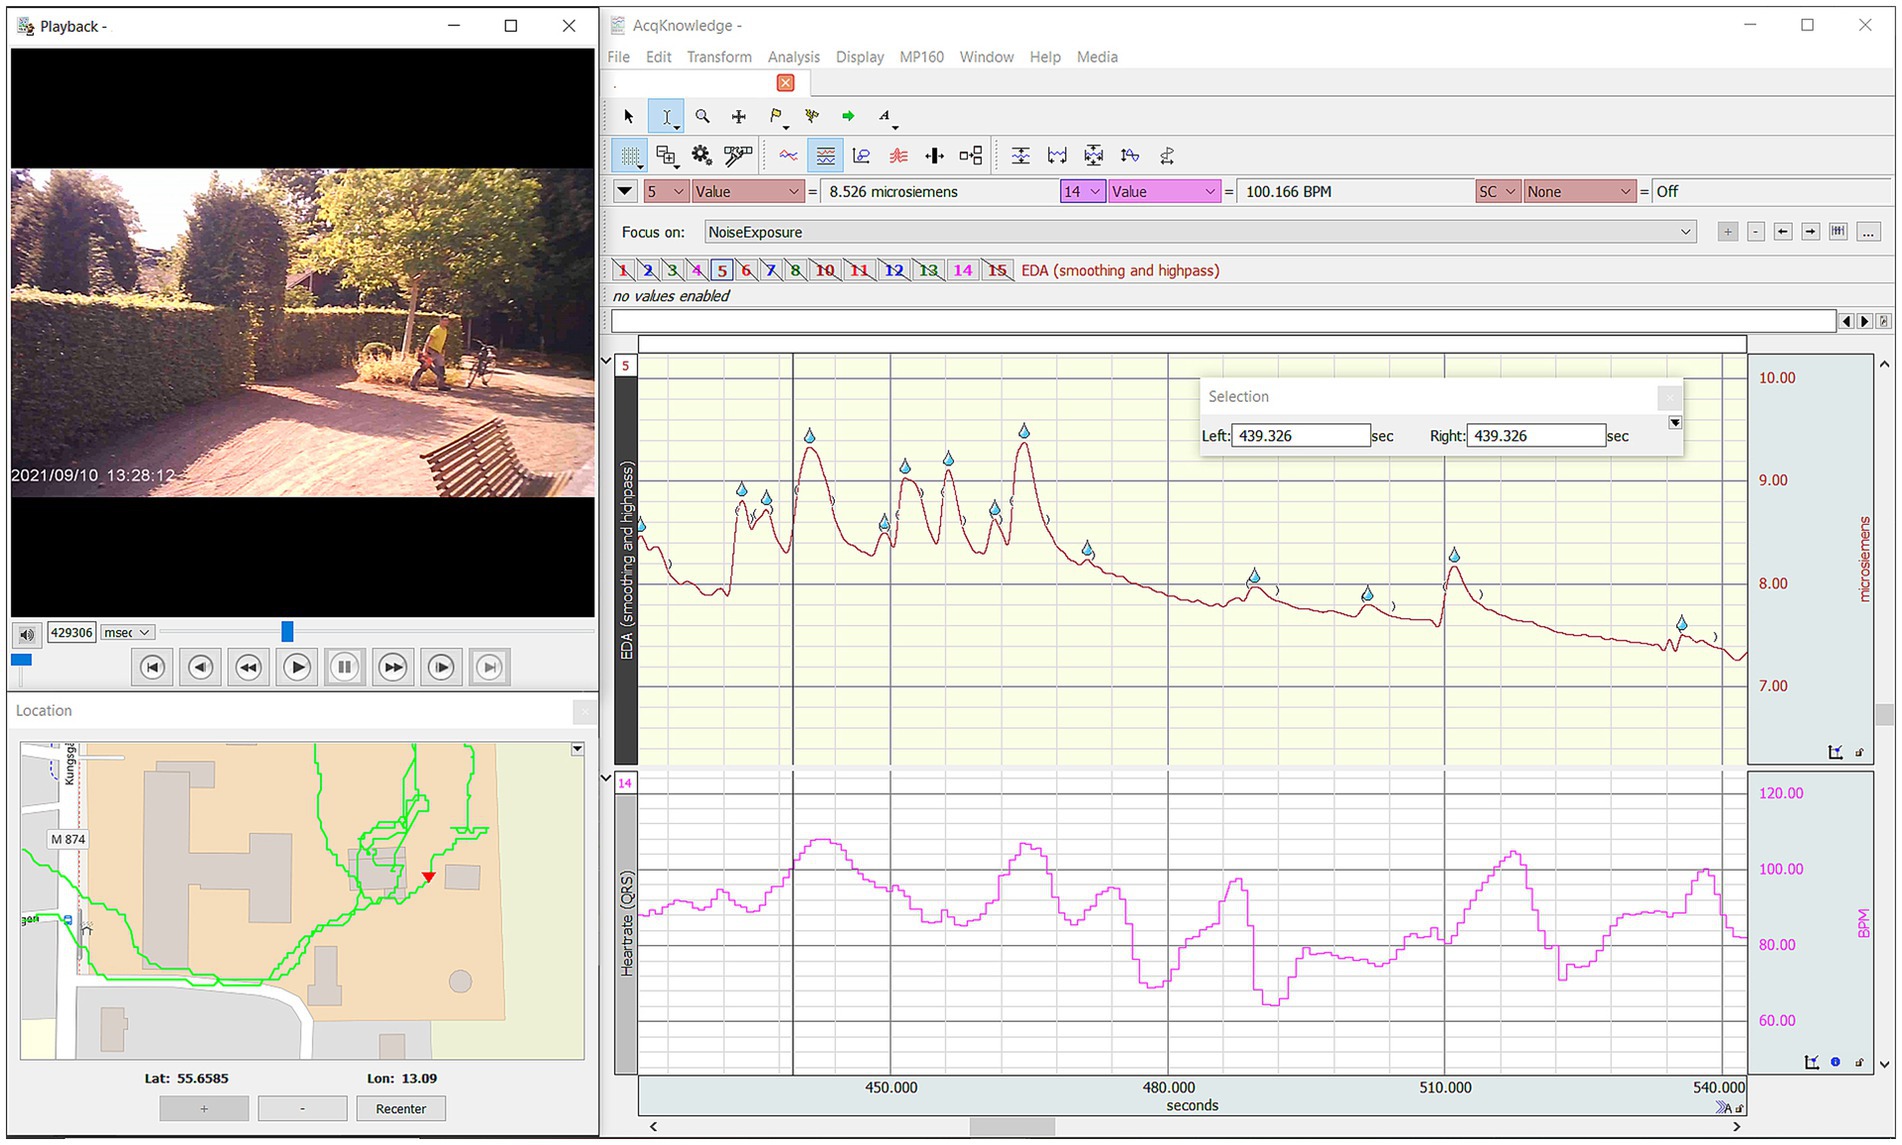
Task: Open the Transform menu
Action: coord(719,57)
